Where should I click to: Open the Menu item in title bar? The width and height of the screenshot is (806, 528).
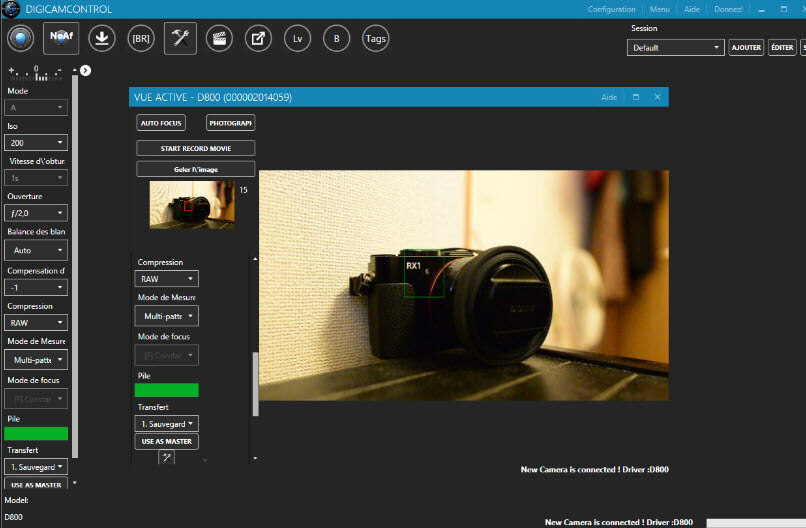(660, 9)
